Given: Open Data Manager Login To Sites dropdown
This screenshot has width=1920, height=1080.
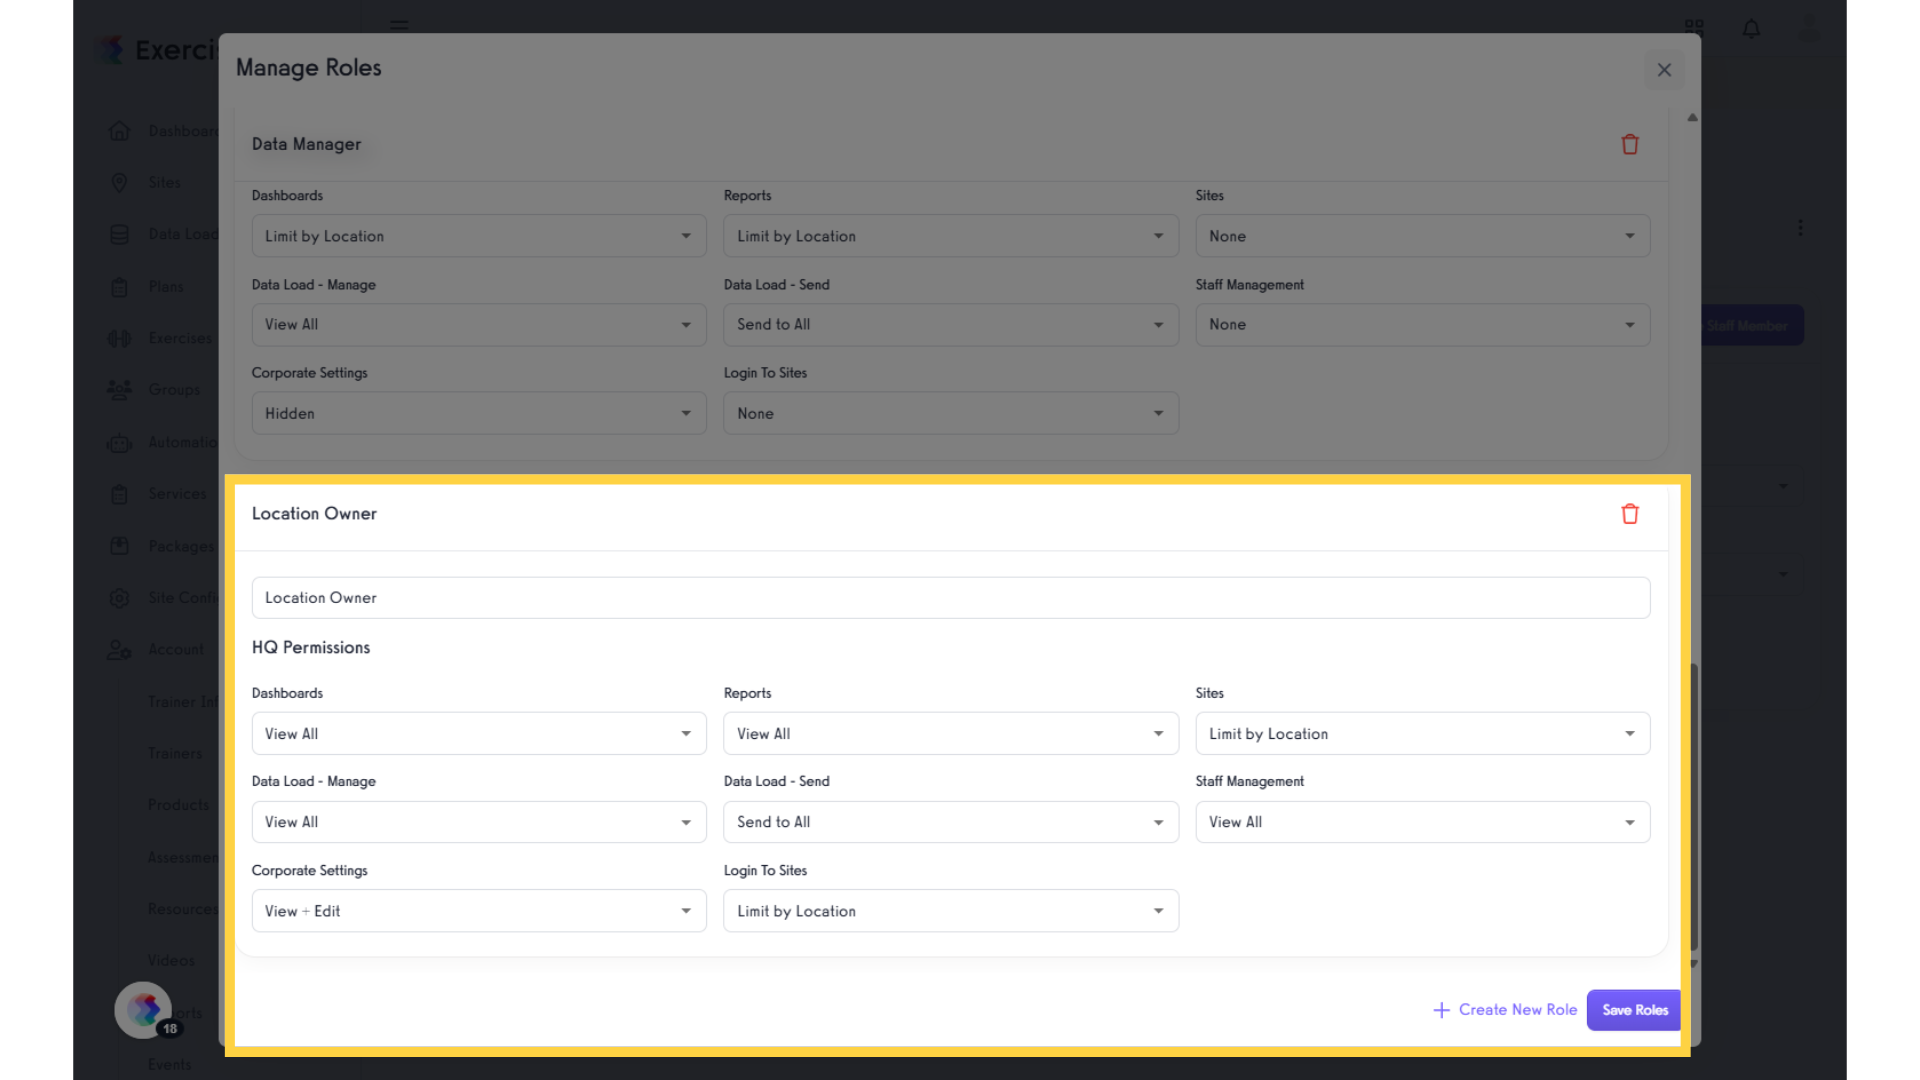Looking at the screenshot, I should pyautogui.click(x=951, y=413).
